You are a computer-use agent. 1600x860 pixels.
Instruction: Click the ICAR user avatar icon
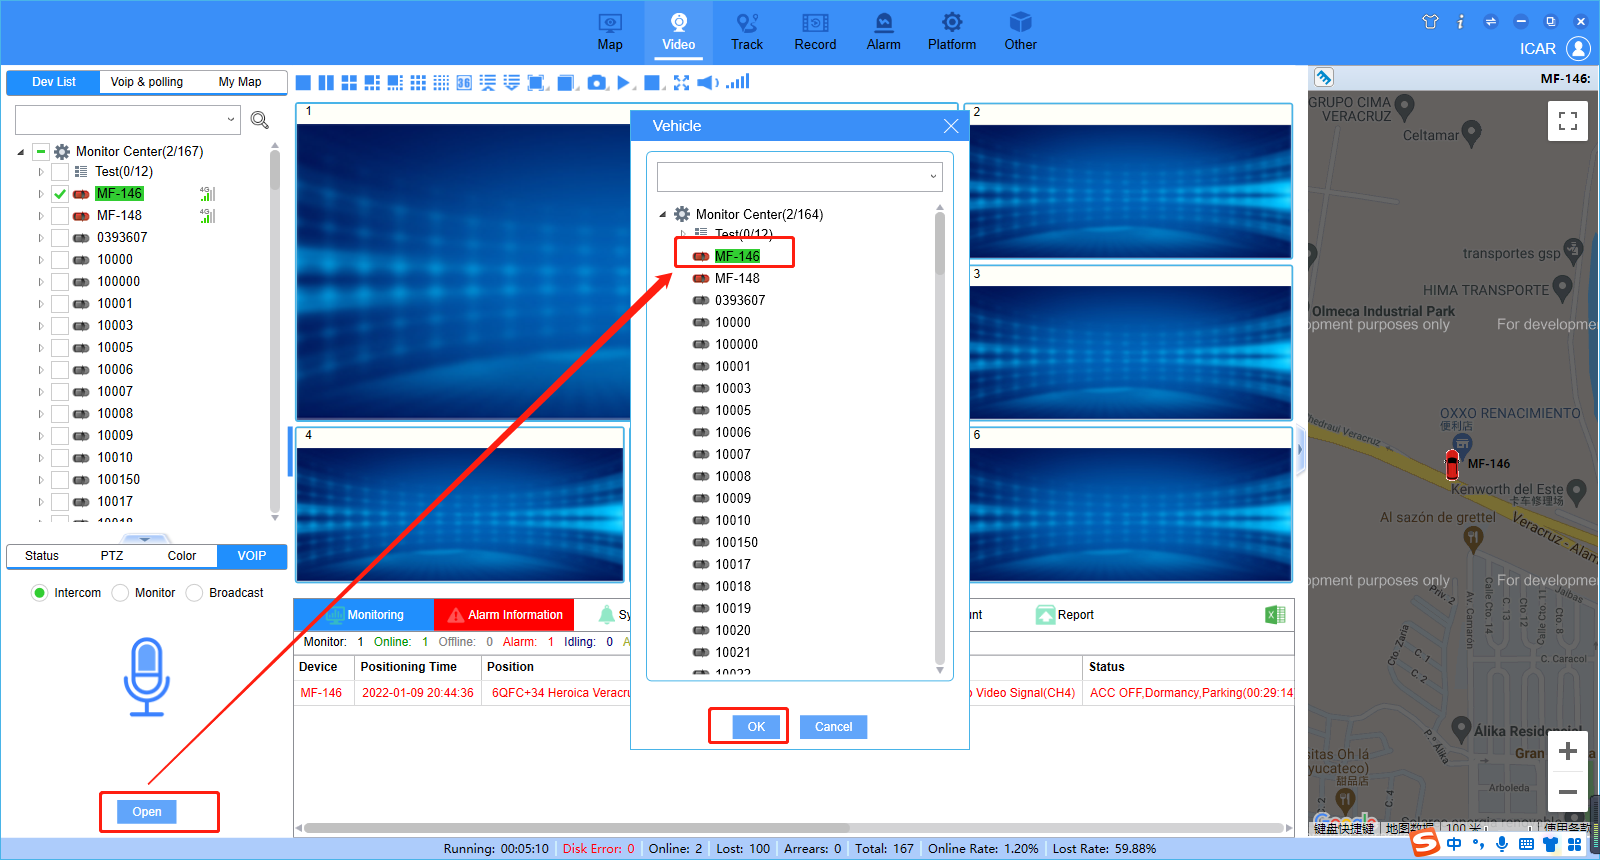(x=1578, y=48)
